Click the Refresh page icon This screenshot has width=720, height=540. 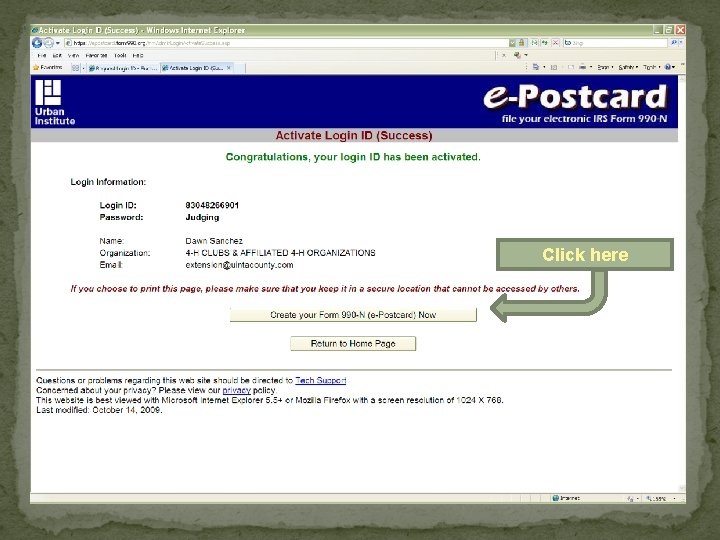coord(545,43)
